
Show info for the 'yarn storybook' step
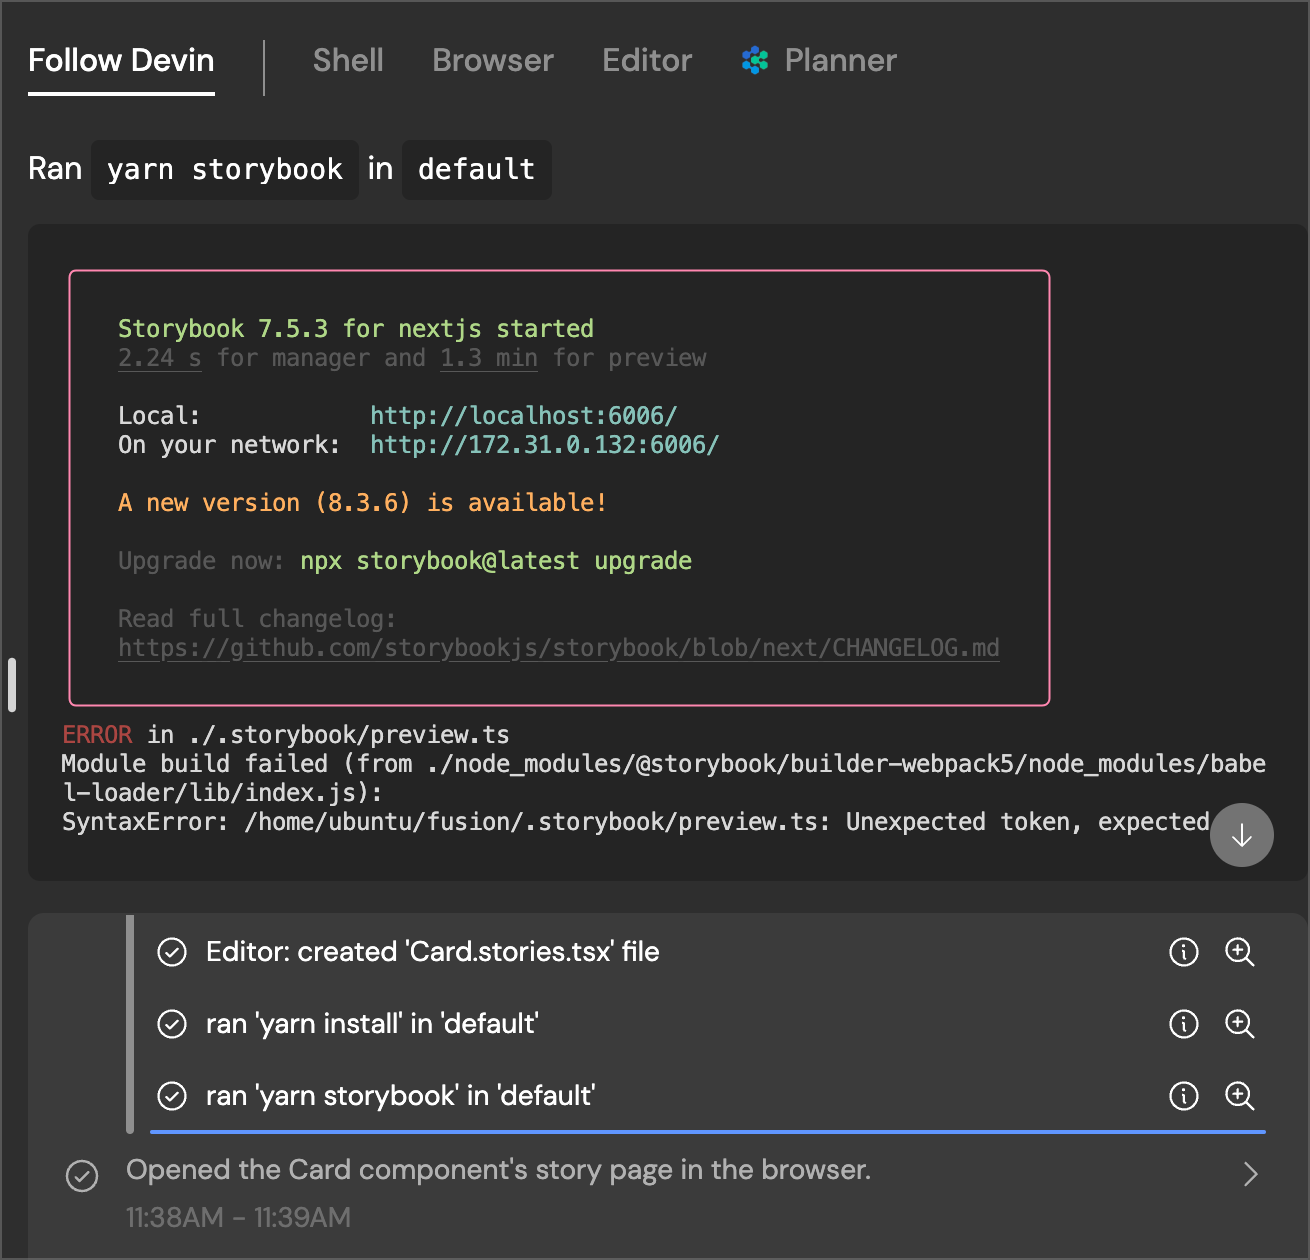coord(1184,1096)
